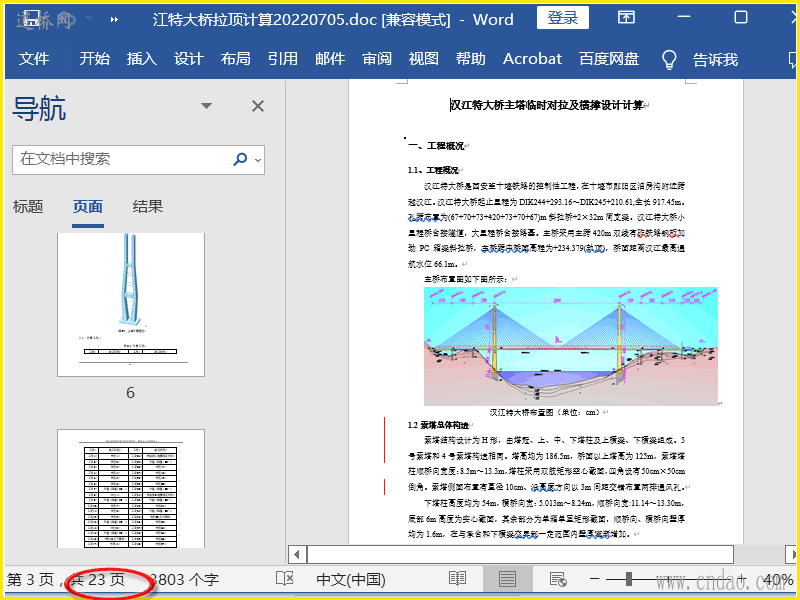Switch to the 开始 ribbon tab
Viewport: 800px width, 600px height.
point(94,59)
